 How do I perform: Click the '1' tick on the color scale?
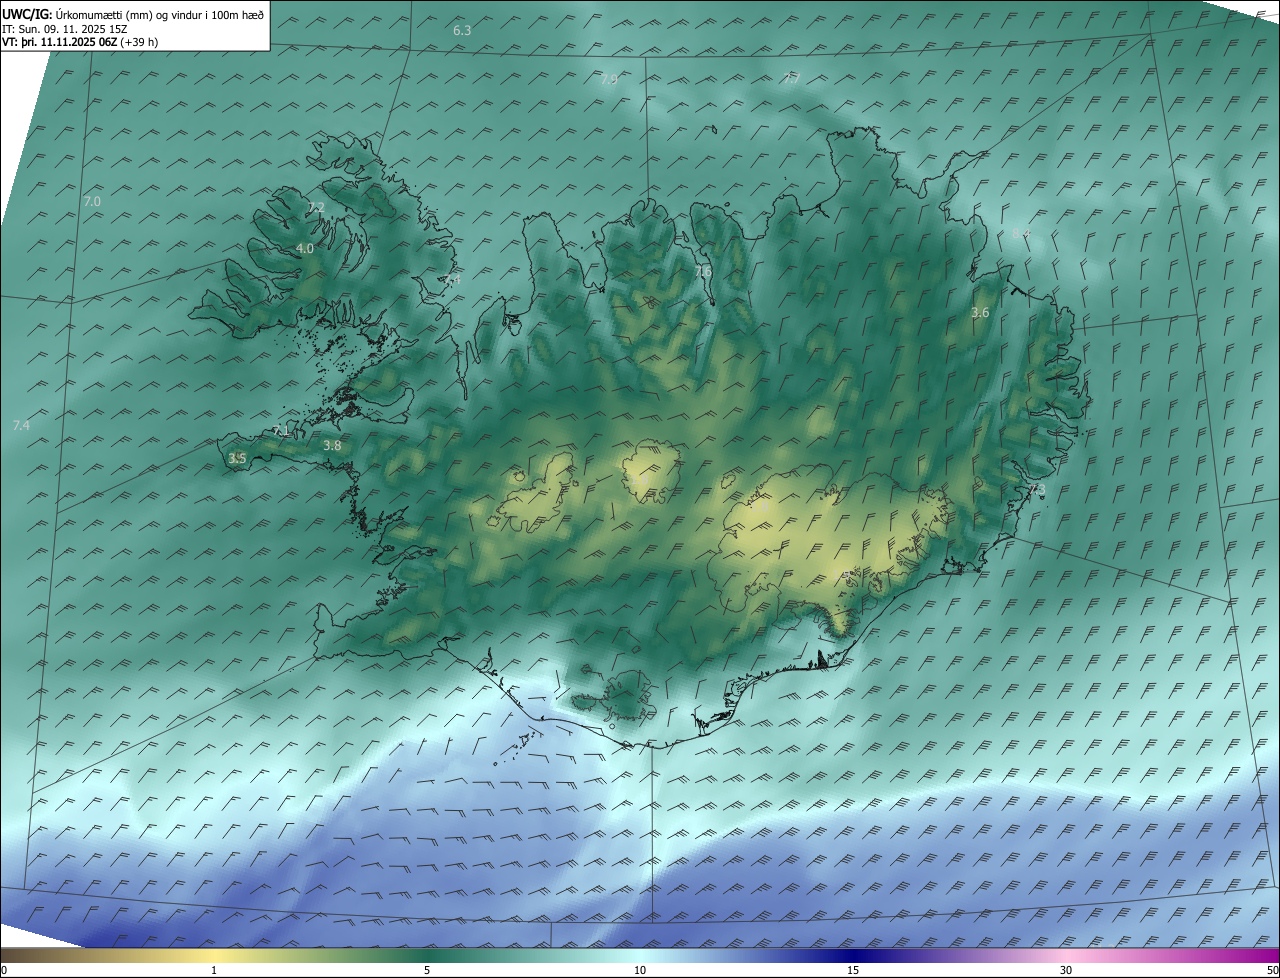point(215,971)
